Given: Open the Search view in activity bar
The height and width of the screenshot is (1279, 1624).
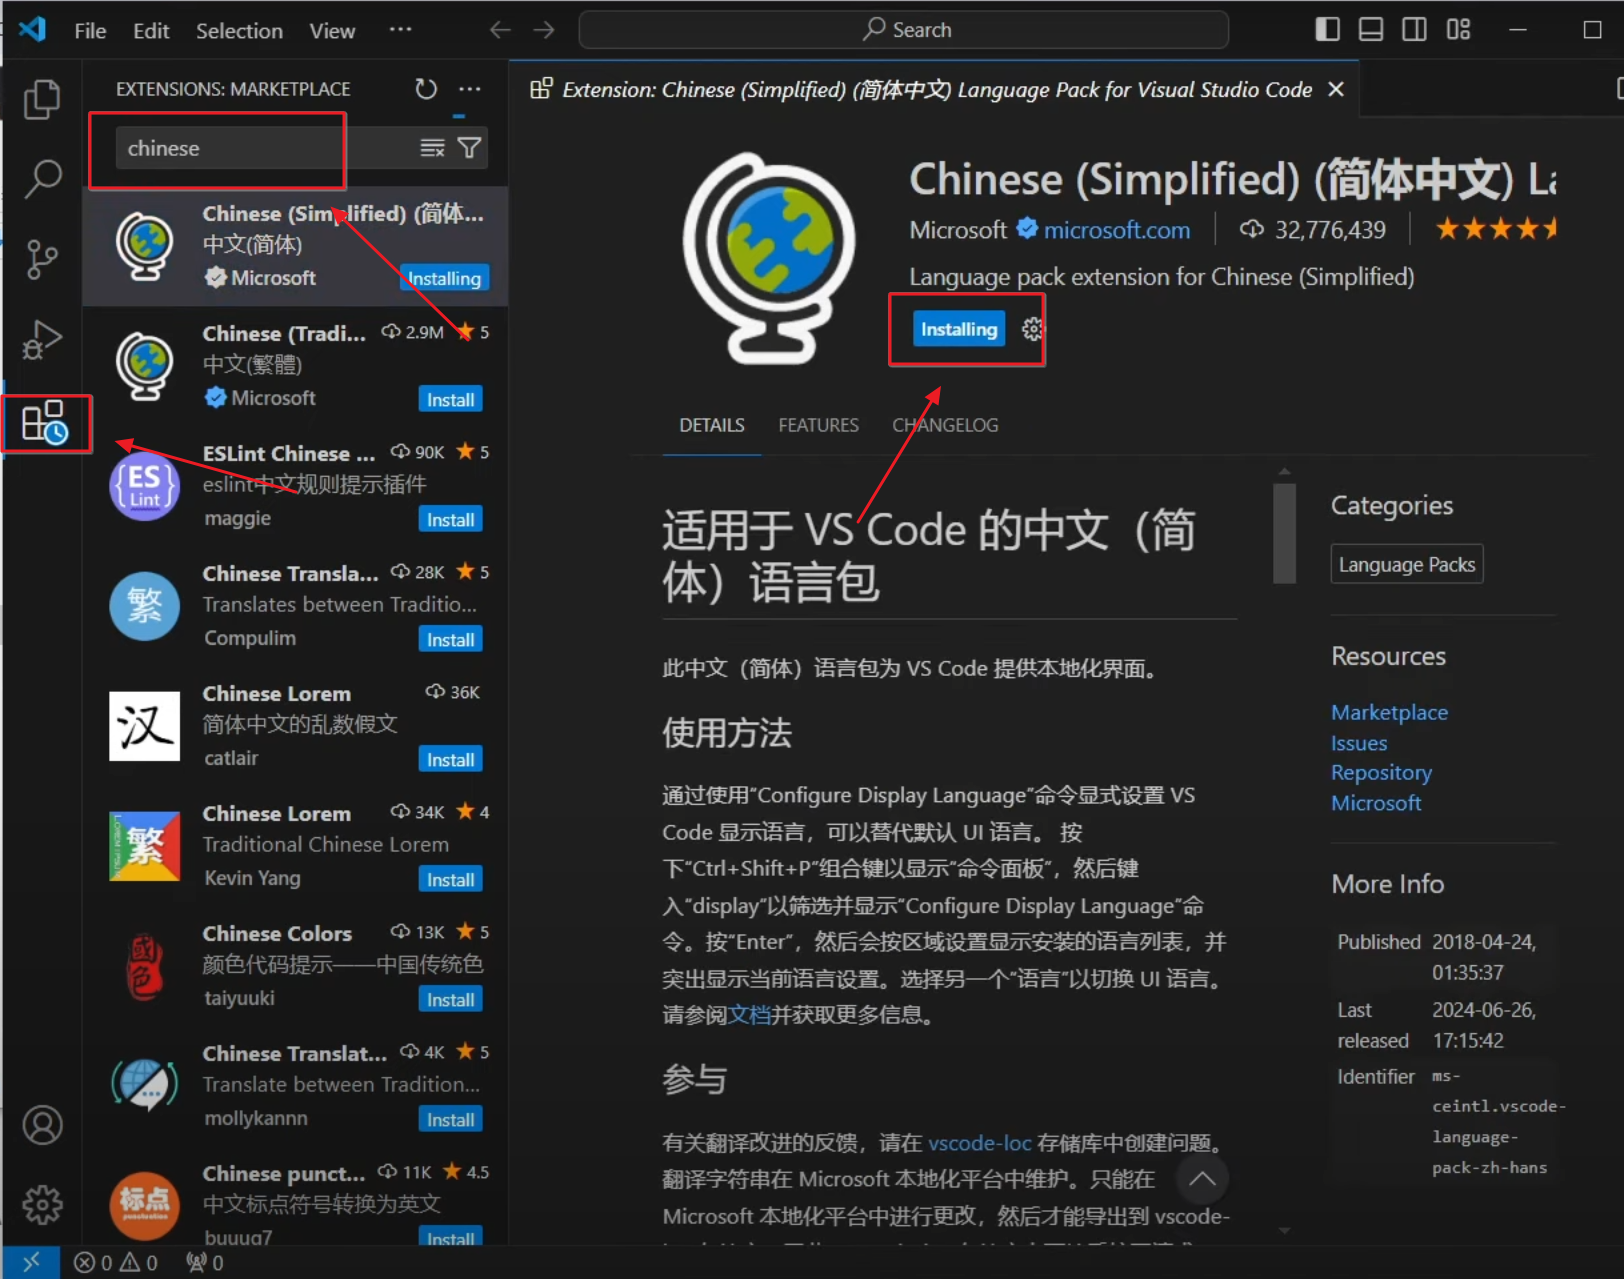Looking at the screenshot, I should (42, 179).
